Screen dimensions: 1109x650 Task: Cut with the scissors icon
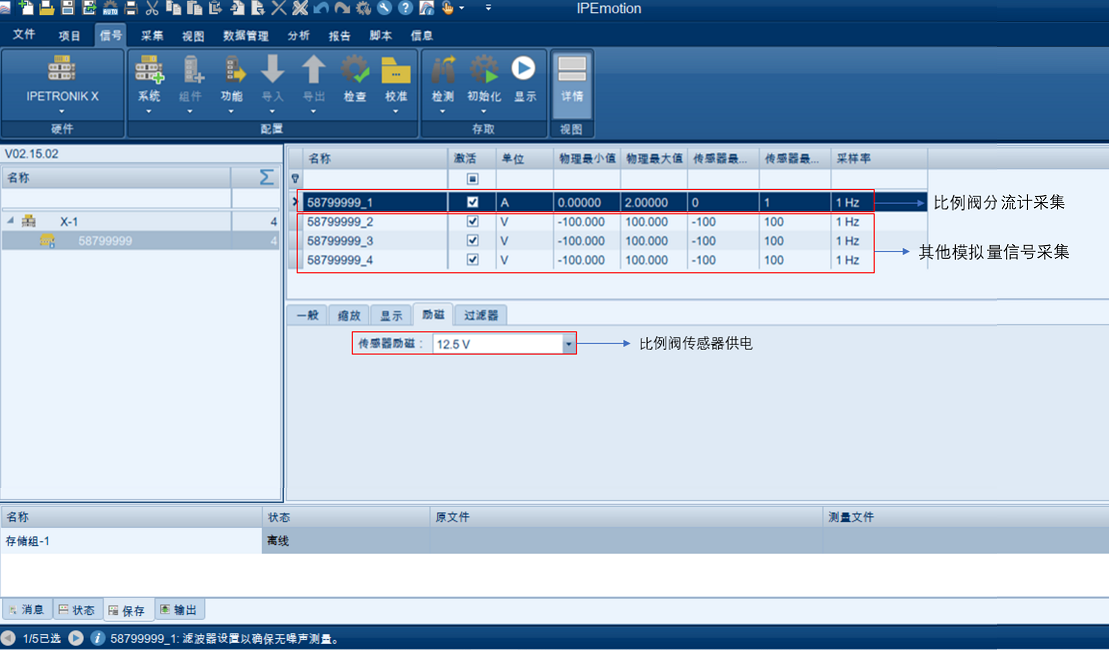click(152, 8)
